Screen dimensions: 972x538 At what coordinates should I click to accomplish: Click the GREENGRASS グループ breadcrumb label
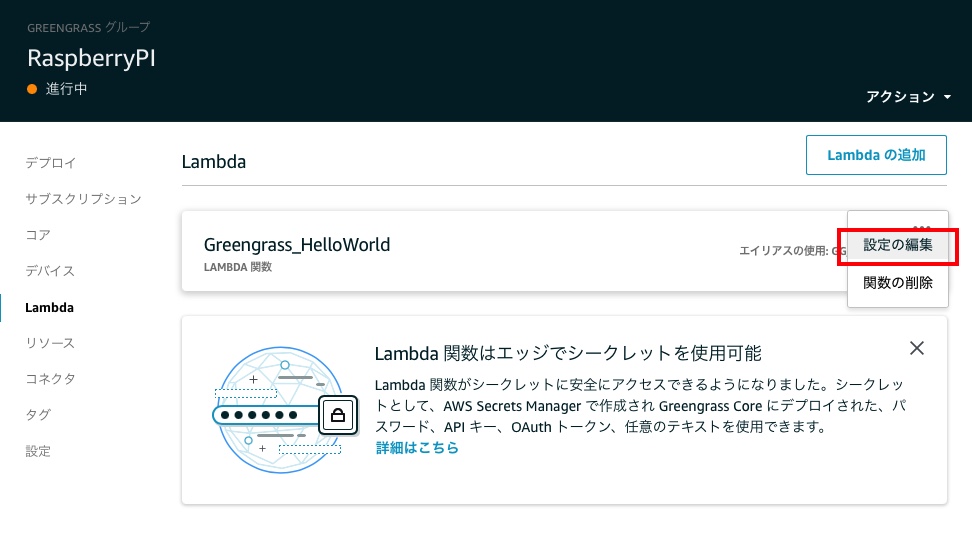tap(88, 28)
